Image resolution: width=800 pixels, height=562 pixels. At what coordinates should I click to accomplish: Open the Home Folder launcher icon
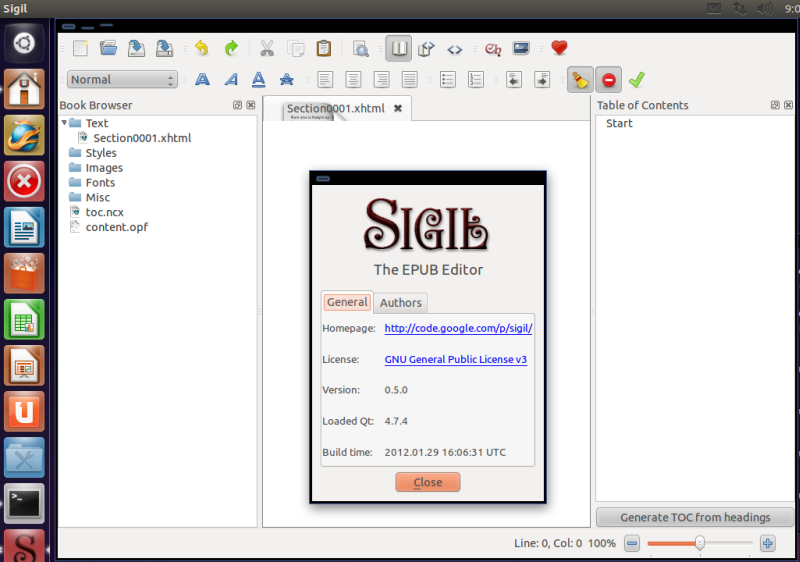24,89
